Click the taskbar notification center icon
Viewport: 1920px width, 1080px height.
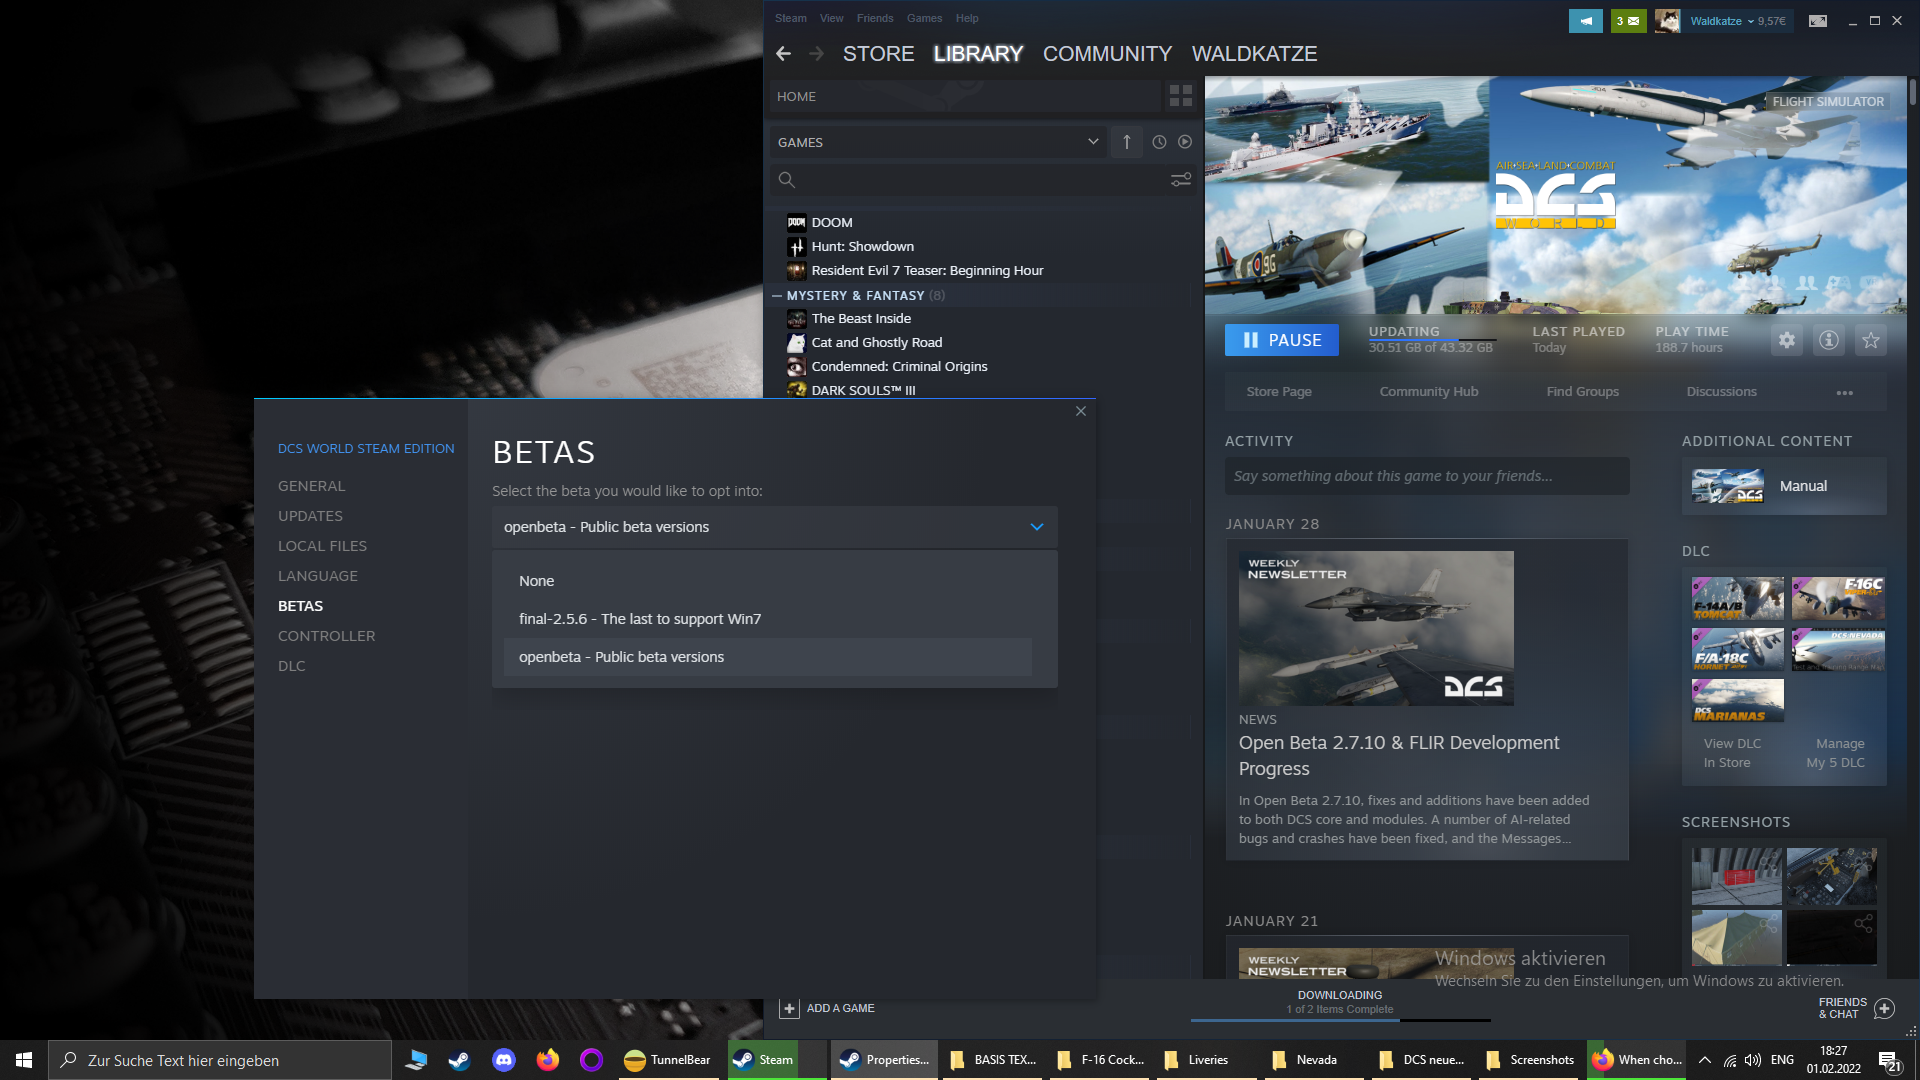1889,1060
